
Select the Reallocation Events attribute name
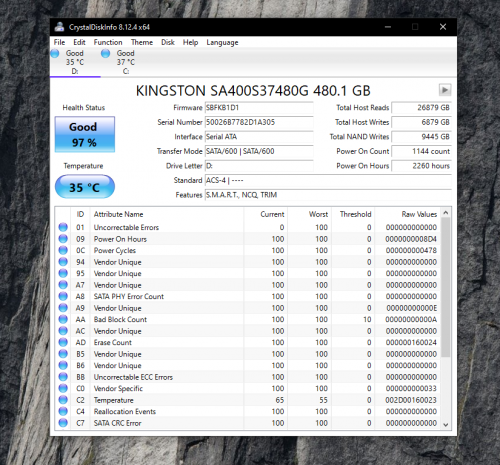click(125, 411)
